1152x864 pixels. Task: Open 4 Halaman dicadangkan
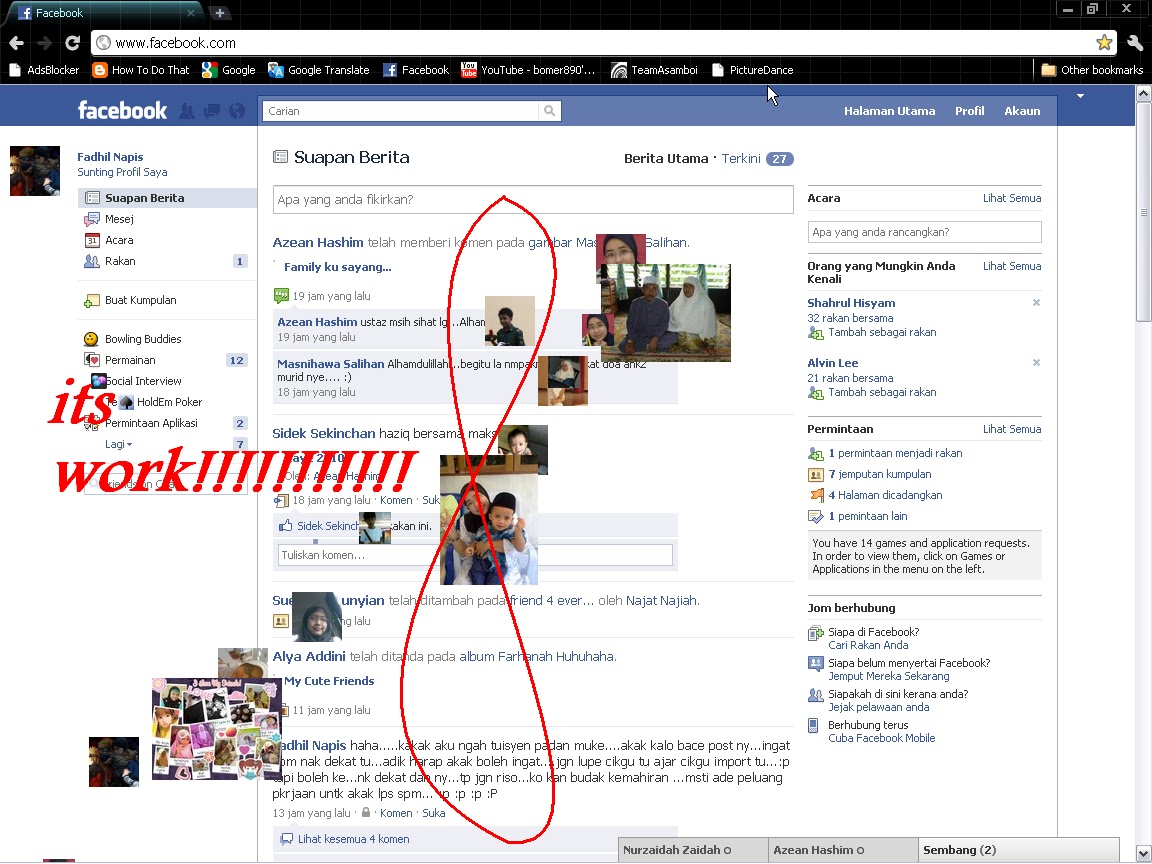(x=885, y=495)
